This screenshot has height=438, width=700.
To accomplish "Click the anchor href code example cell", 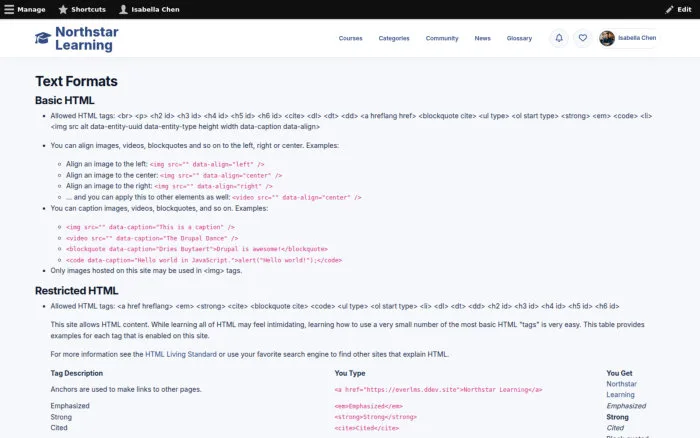I will [438, 390].
